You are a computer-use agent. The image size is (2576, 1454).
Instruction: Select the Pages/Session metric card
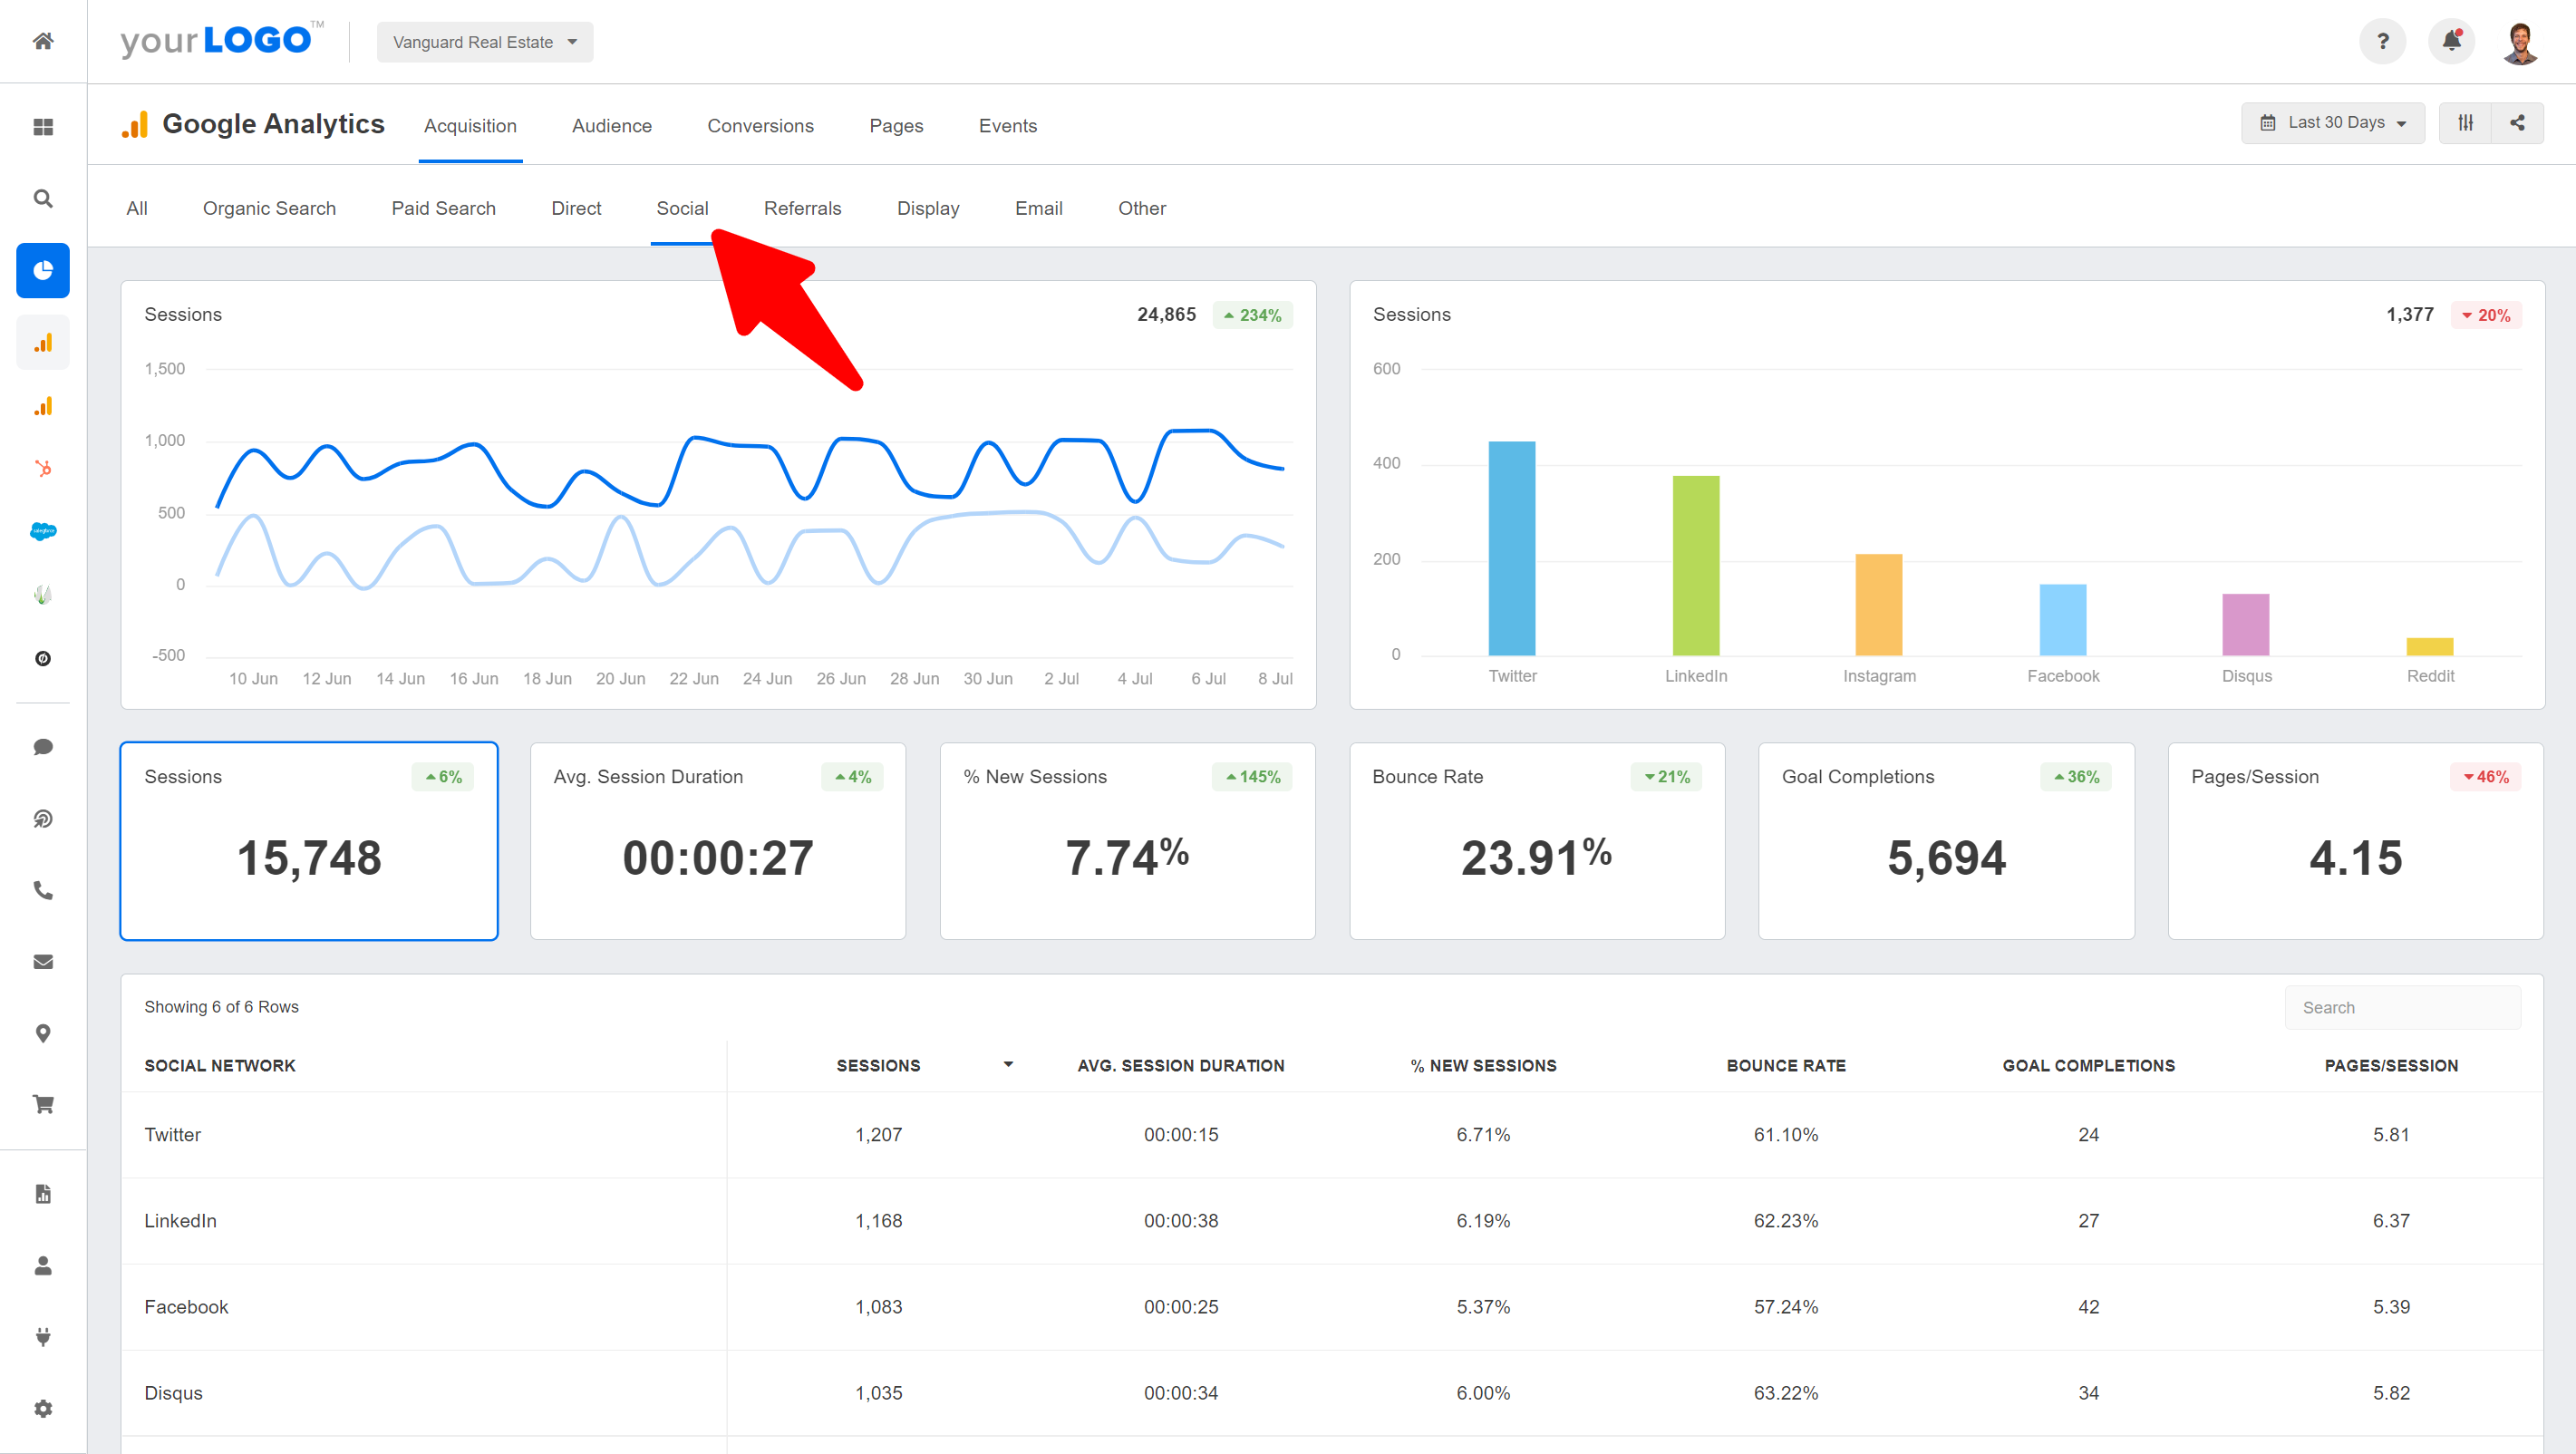coord(2355,841)
